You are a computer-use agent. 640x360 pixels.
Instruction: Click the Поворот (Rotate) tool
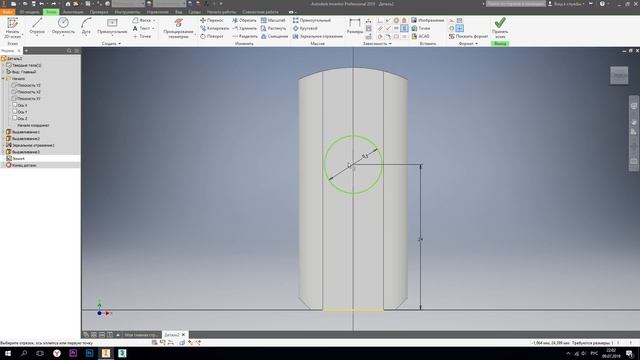(212, 36)
